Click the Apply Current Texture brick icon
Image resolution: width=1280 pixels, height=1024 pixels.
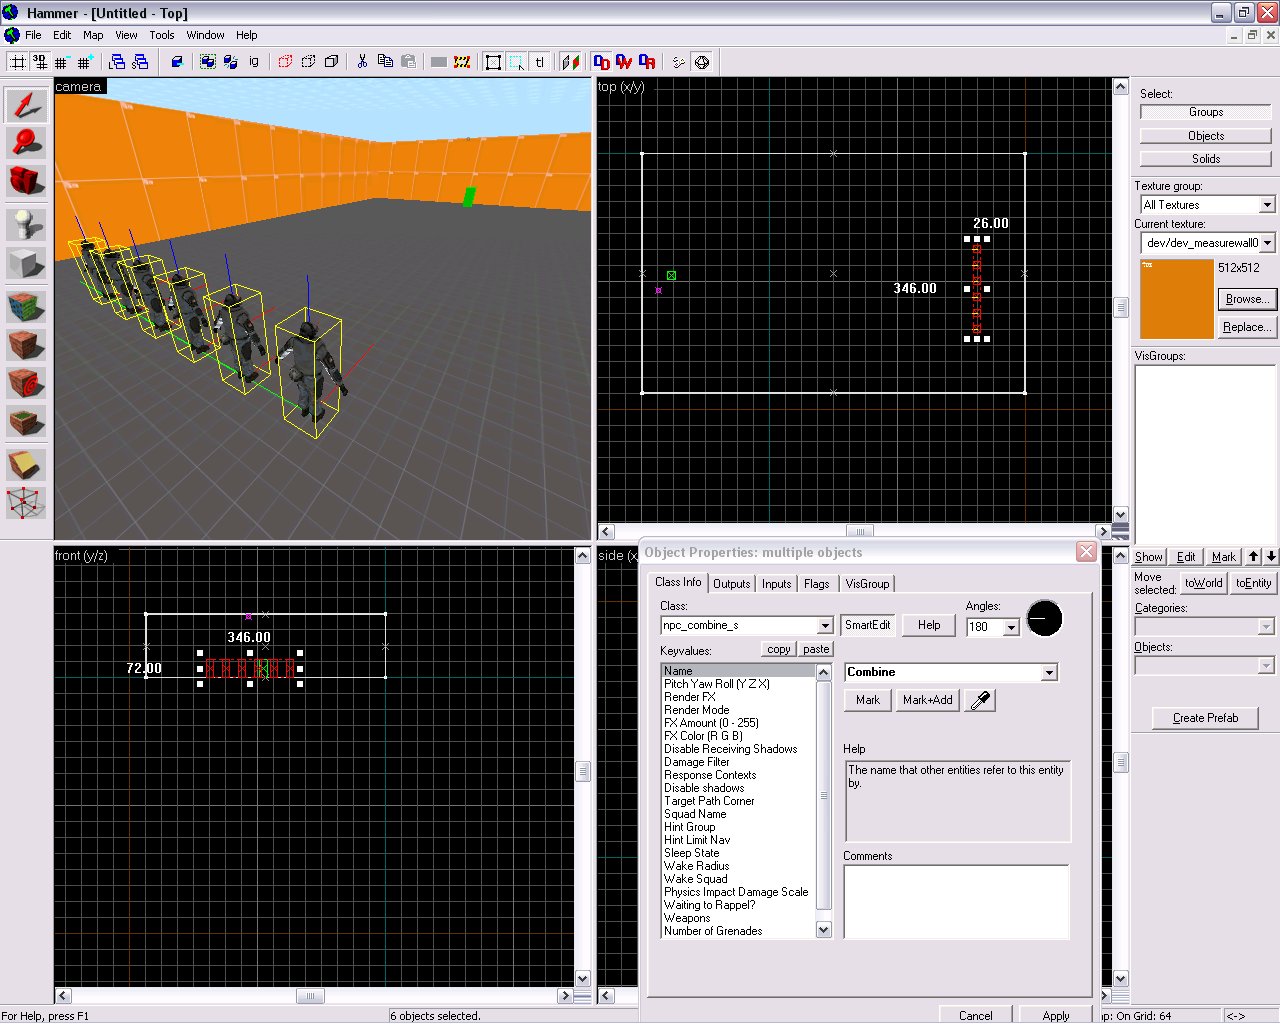(x=26, y=345)
